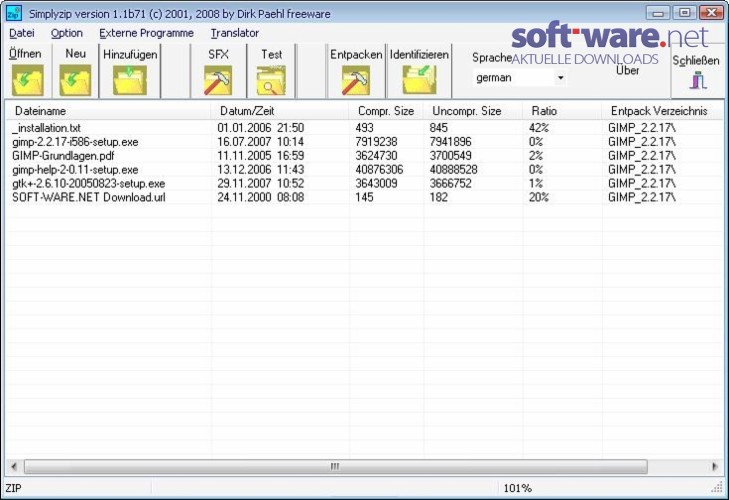Click the Hinzufügen folder icon
The height and width of the screenshot is (500, 729).
click(130, 80)
